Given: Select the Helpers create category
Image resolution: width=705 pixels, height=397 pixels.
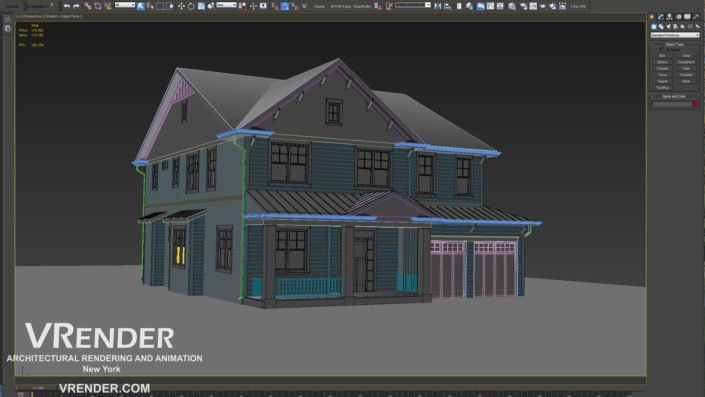Looking at the screenshot, I should pos(683,27).
